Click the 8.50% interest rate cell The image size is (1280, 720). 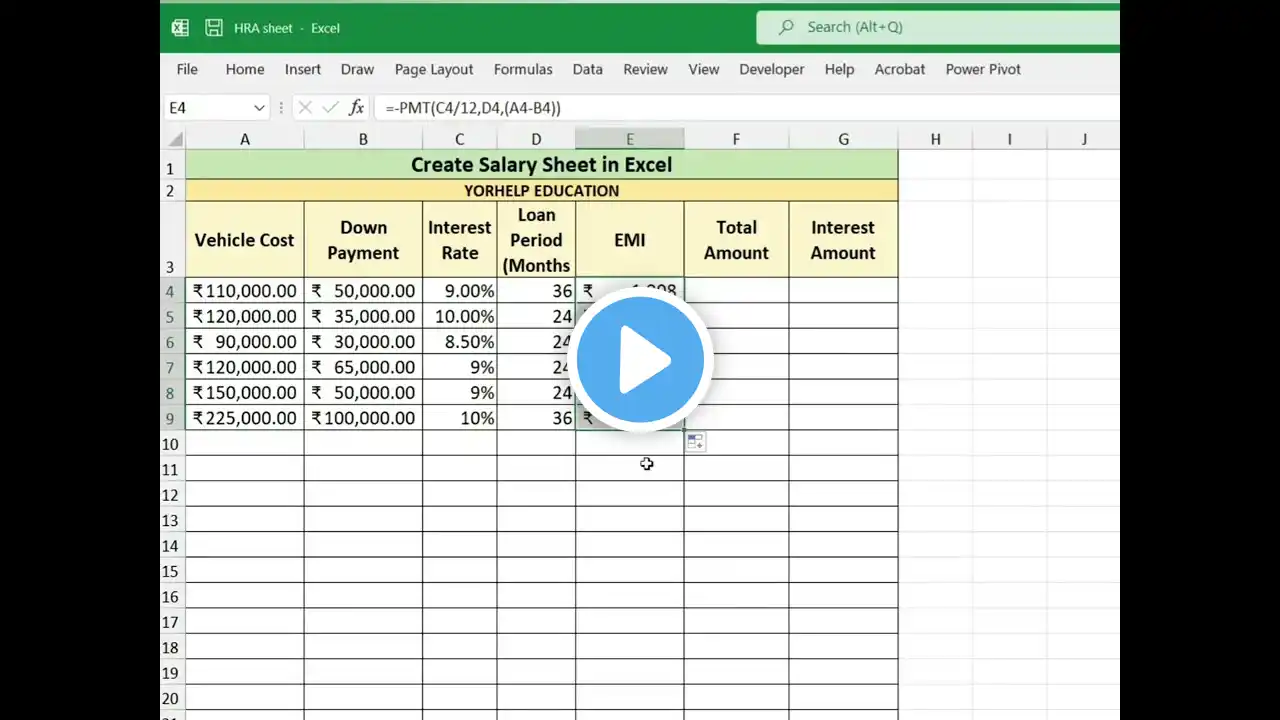tap(460, 342)
